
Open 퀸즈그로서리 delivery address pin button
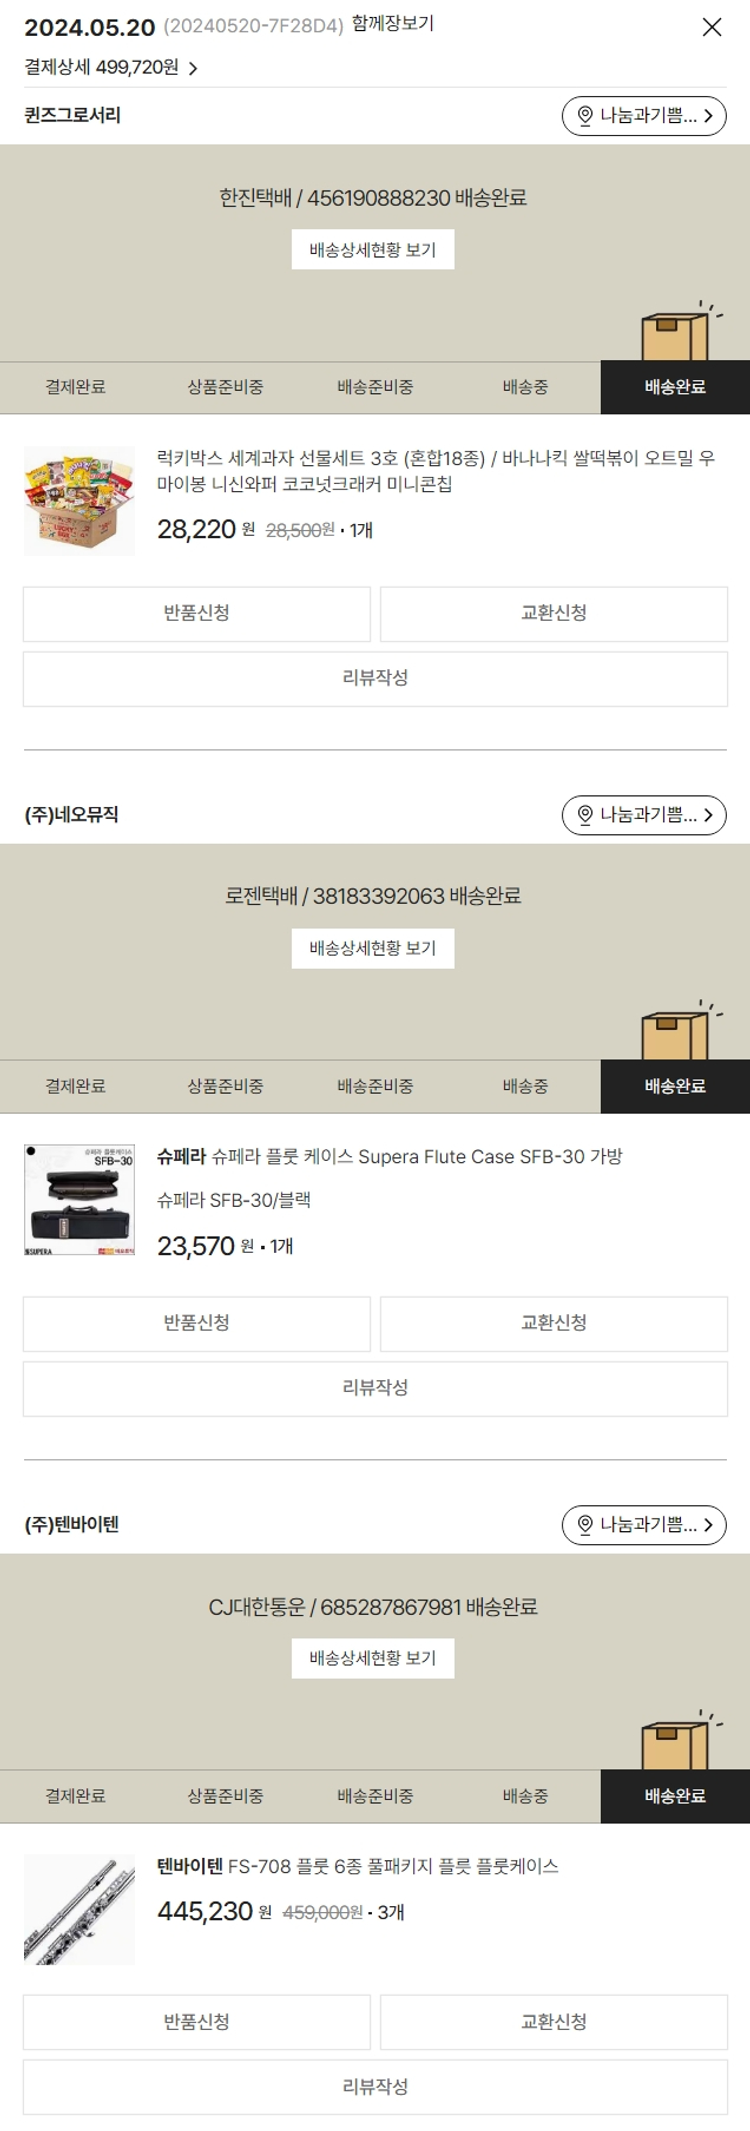pos(644,116)
